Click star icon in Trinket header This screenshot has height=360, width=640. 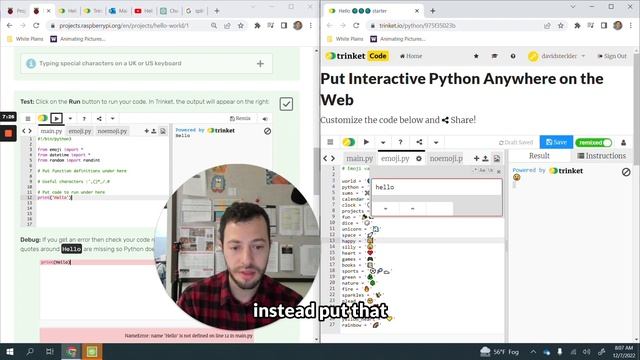(x=476, y=56)
